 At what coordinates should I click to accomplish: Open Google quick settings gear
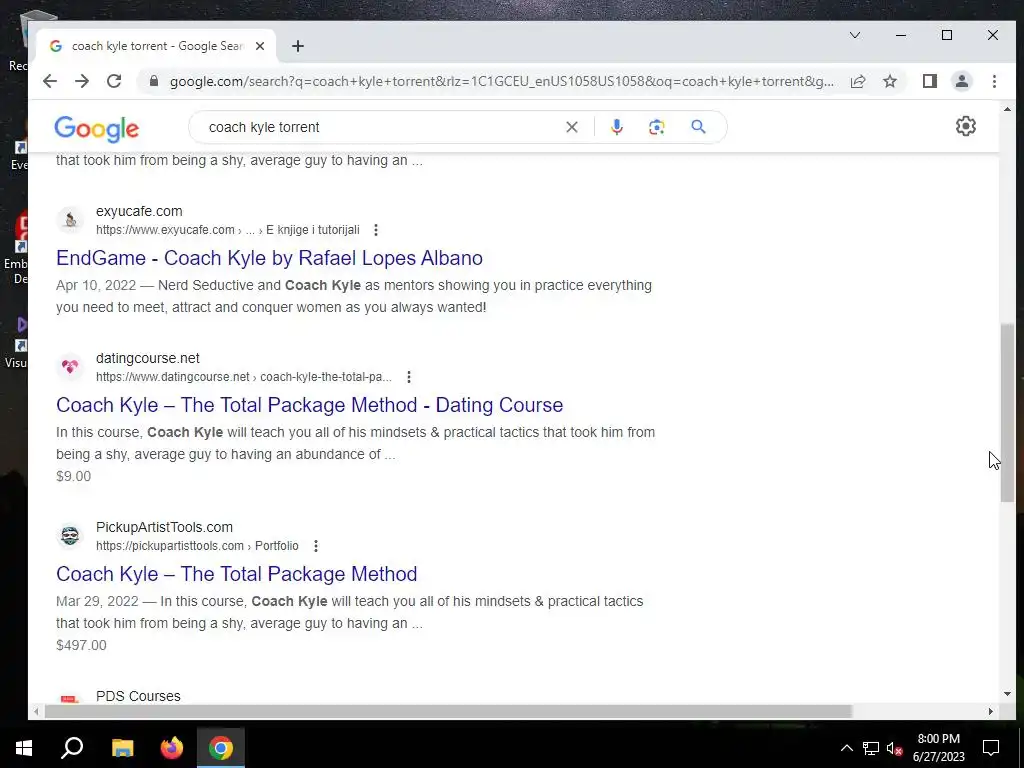point(965,126)
